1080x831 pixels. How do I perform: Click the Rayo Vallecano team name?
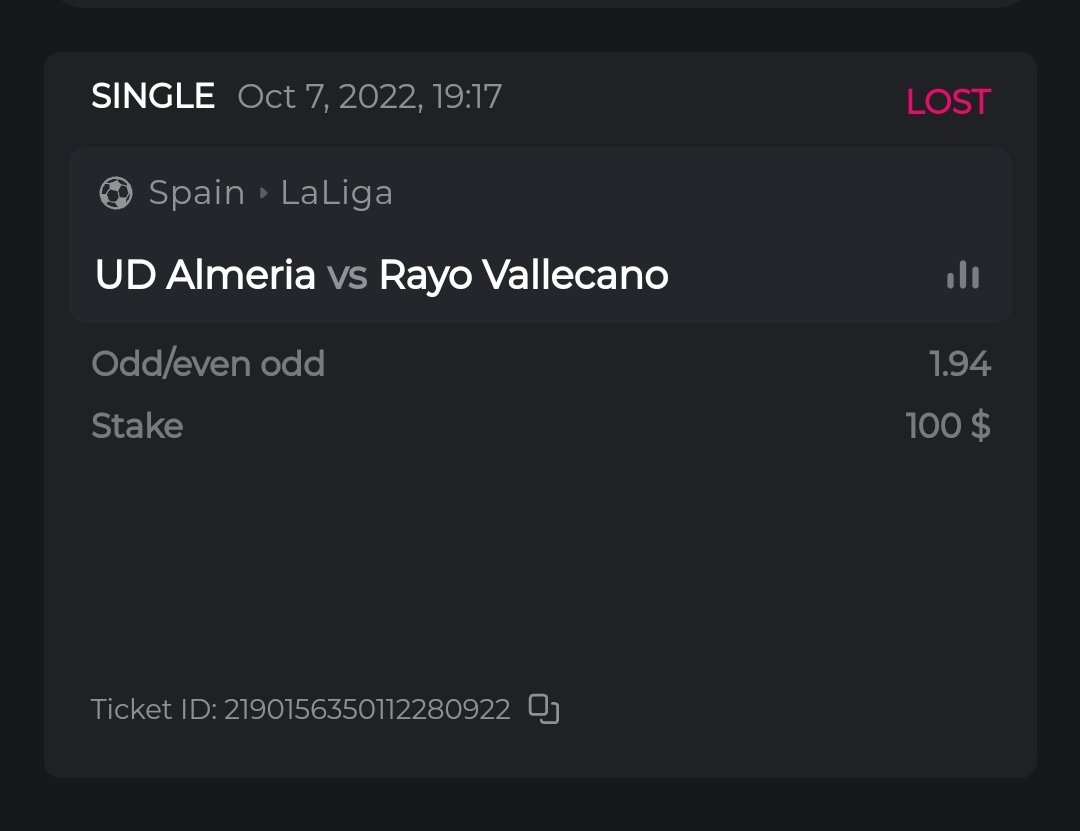tap(523, 275)
